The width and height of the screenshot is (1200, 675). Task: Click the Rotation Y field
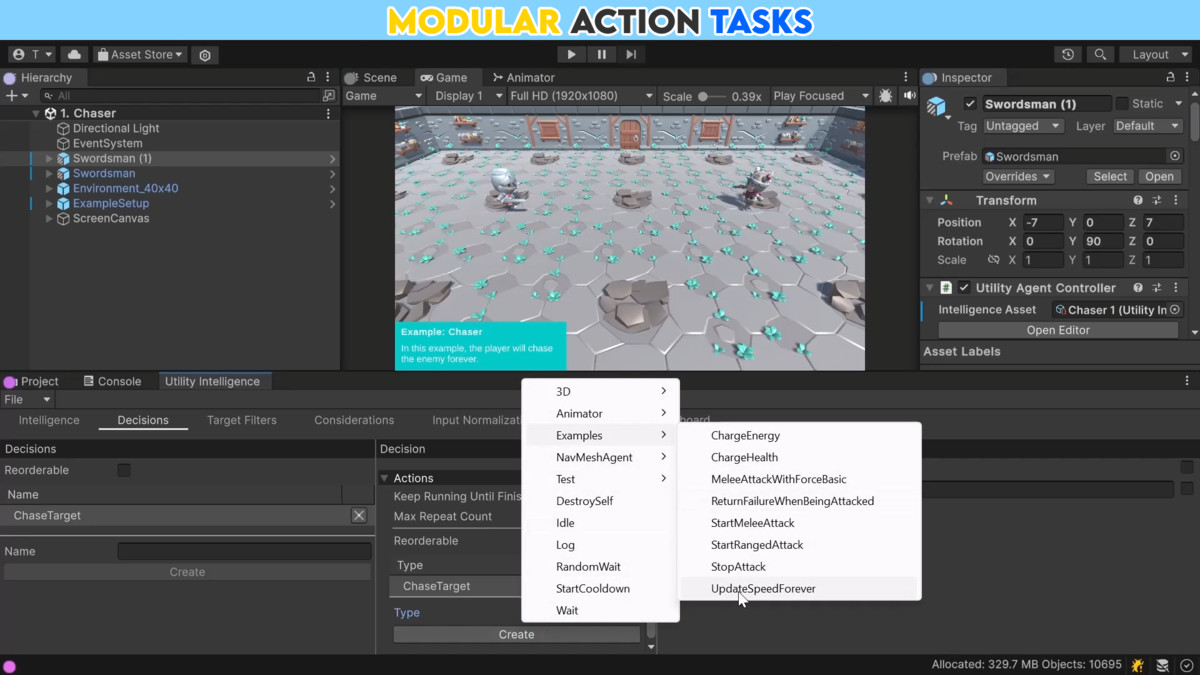coord(1101,241)
